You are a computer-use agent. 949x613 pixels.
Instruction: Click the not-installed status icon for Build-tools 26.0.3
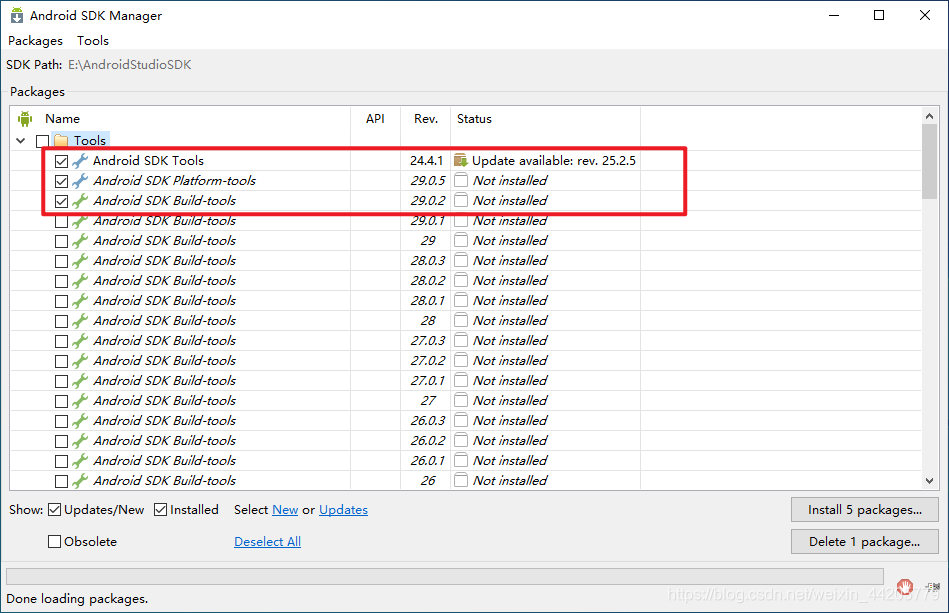click(x=461, y=420)
